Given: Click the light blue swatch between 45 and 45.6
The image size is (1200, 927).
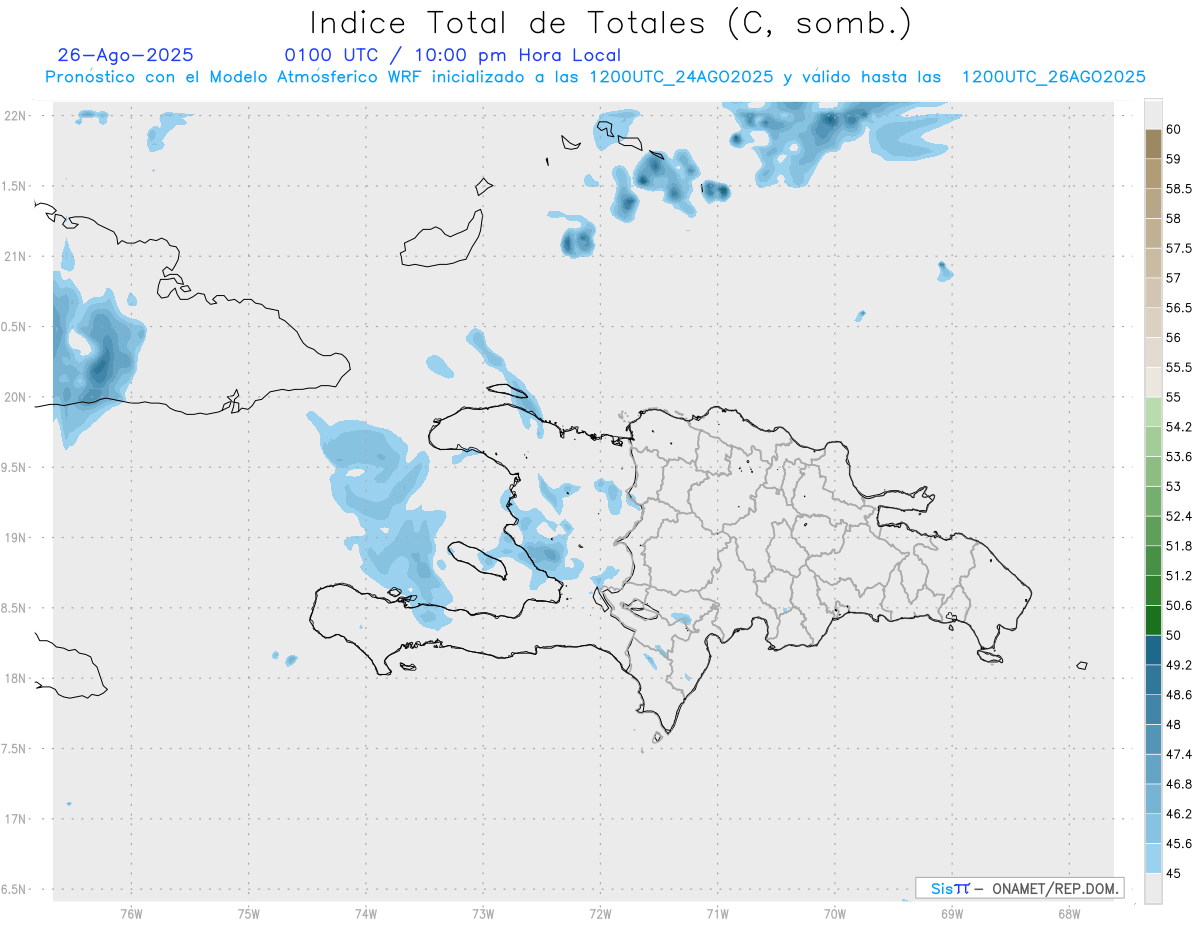Looking at the screenshot, I should point(1153,858).
